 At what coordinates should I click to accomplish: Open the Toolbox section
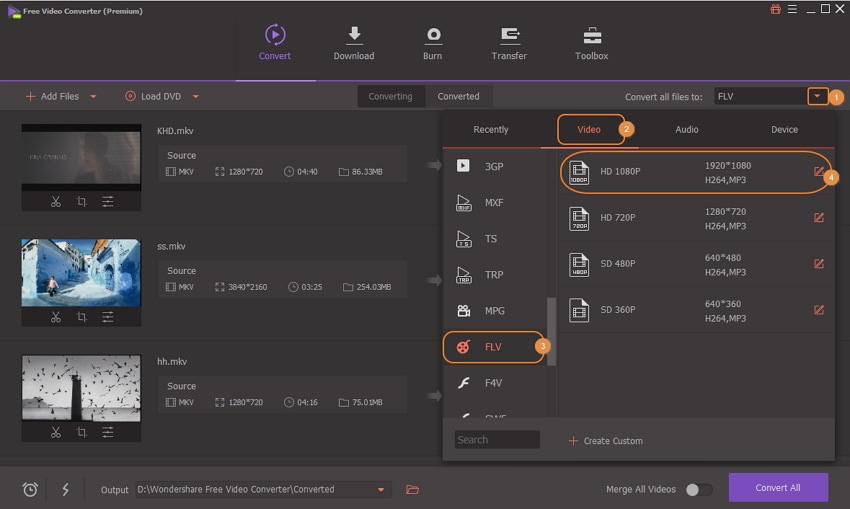click(591, 42)
